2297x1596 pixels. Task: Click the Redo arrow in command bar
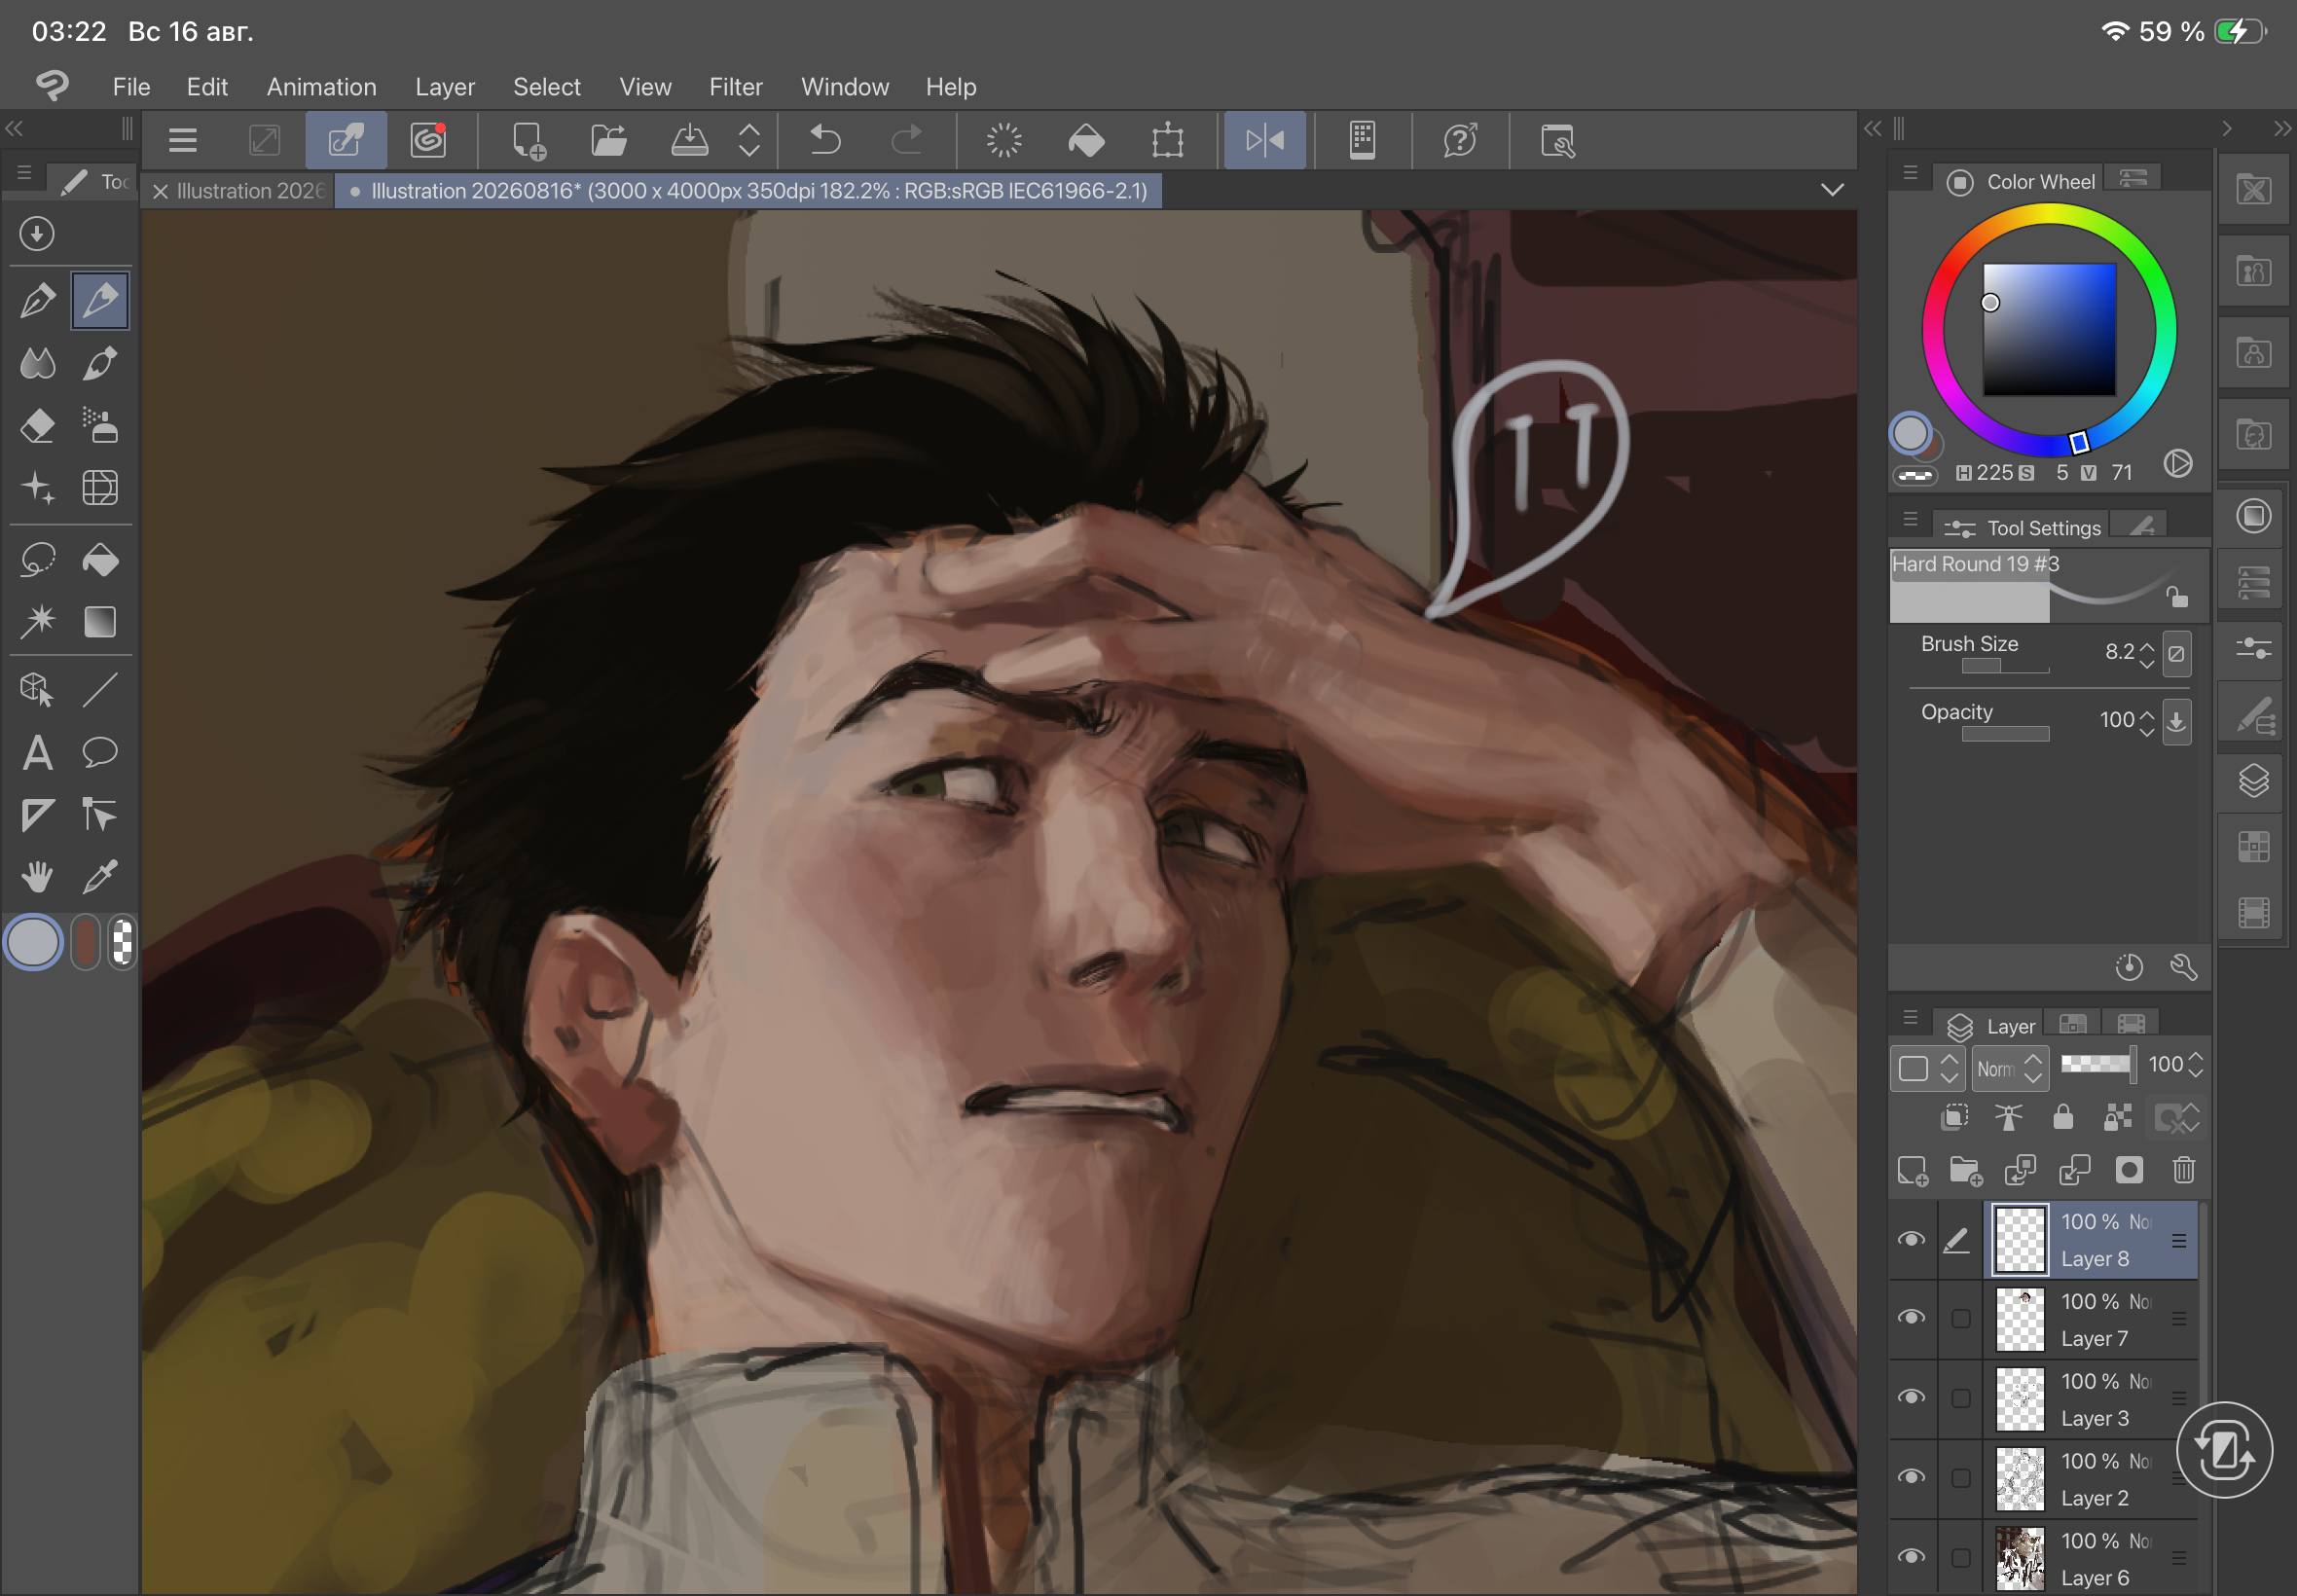coord(907,140)
